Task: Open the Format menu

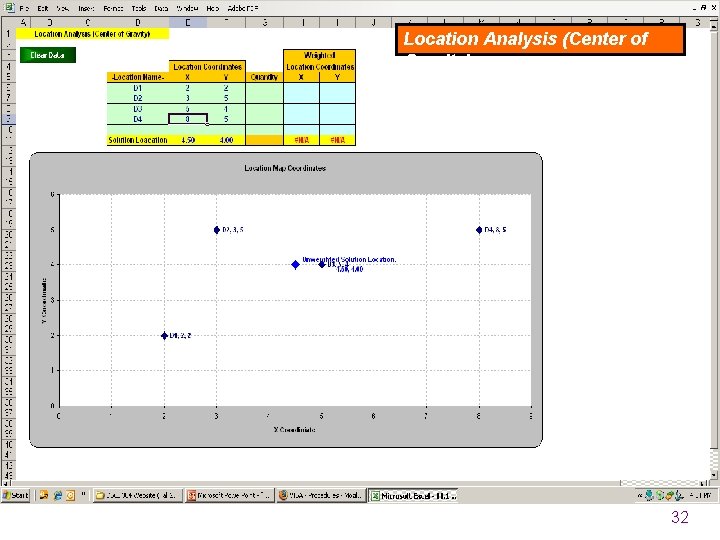Action: (x=113, y=8)
